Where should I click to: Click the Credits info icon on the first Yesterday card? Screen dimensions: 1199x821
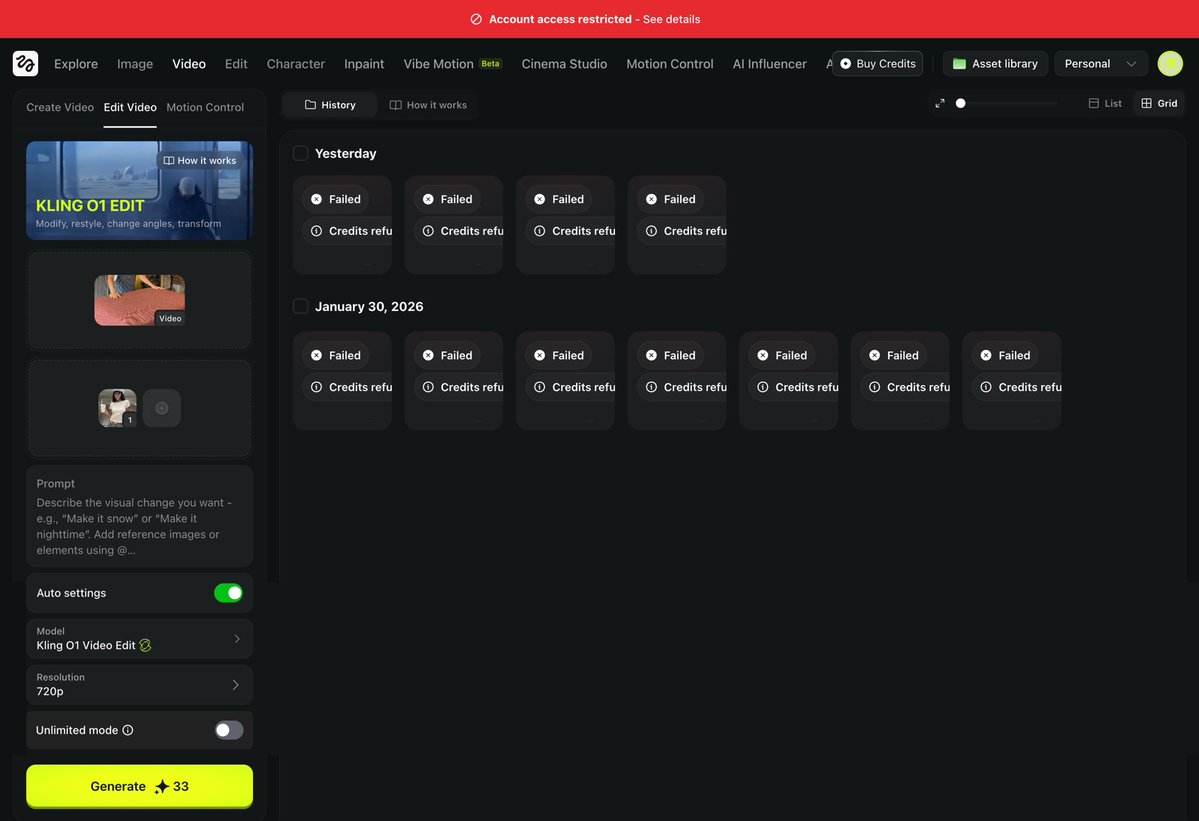pos(317,231)
